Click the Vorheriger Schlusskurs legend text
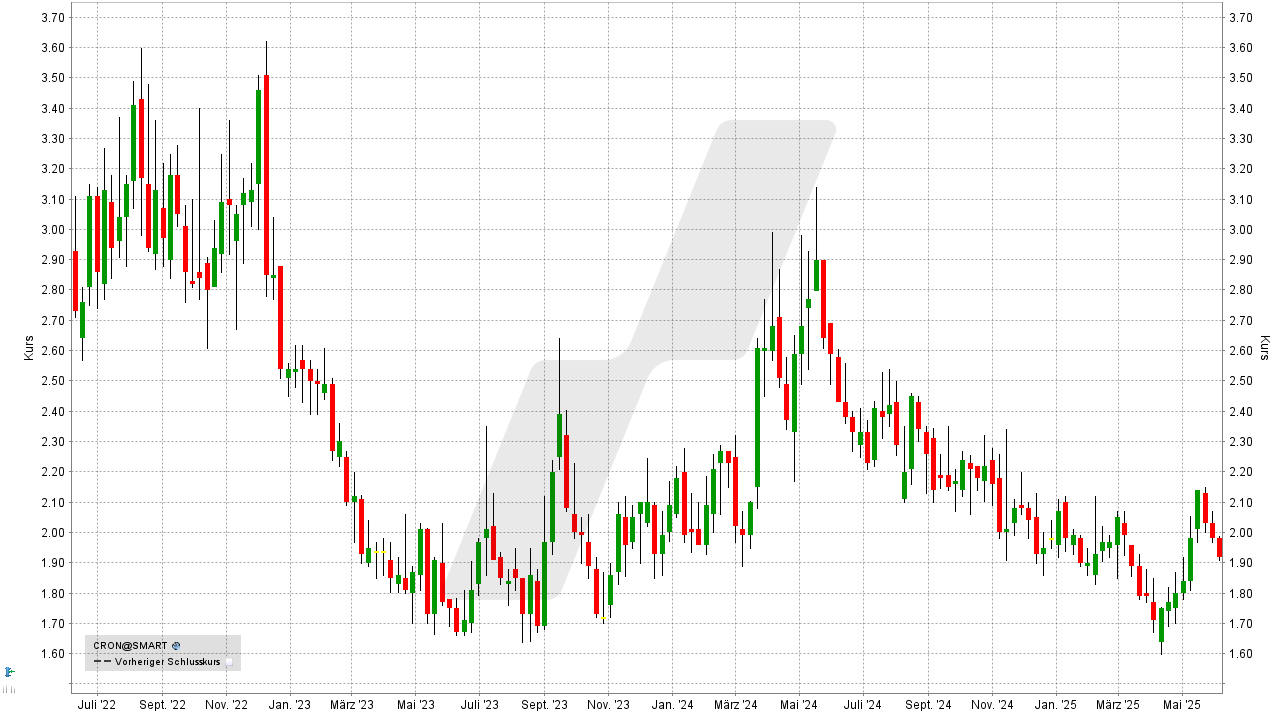Screen dimensions: 1278x719 (167, 662)
